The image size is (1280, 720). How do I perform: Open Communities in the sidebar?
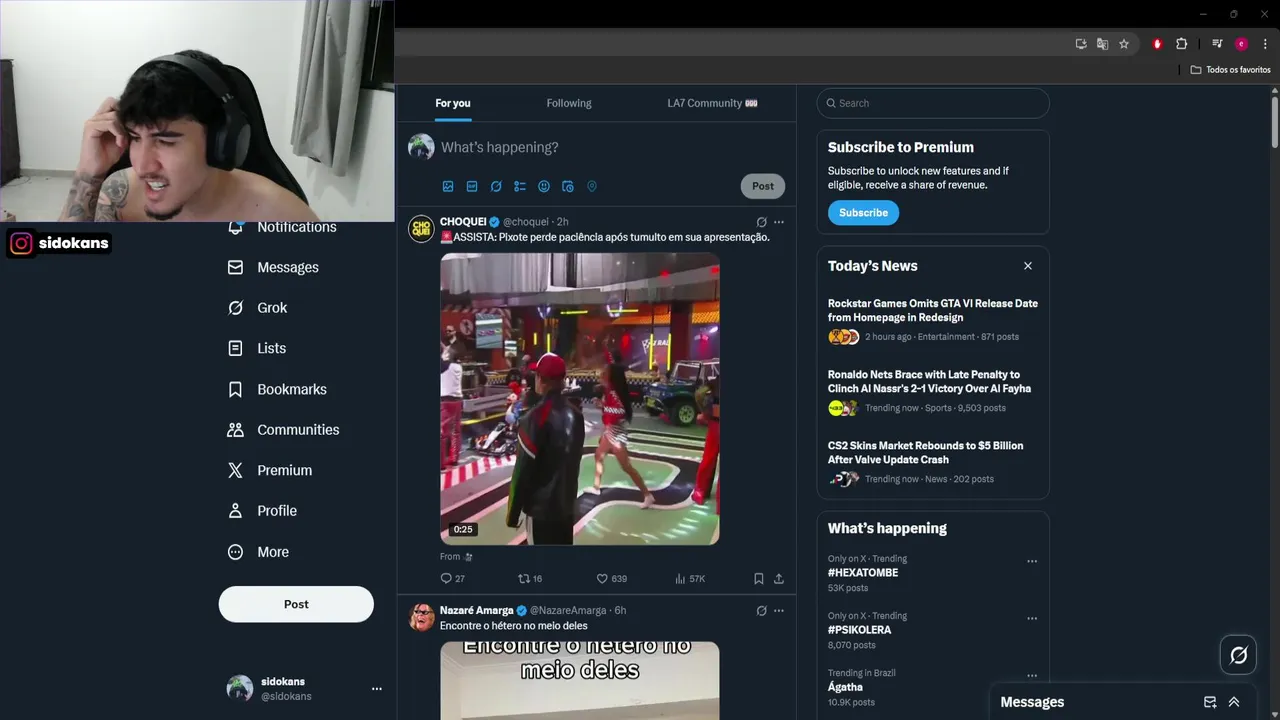click(283, 430)
